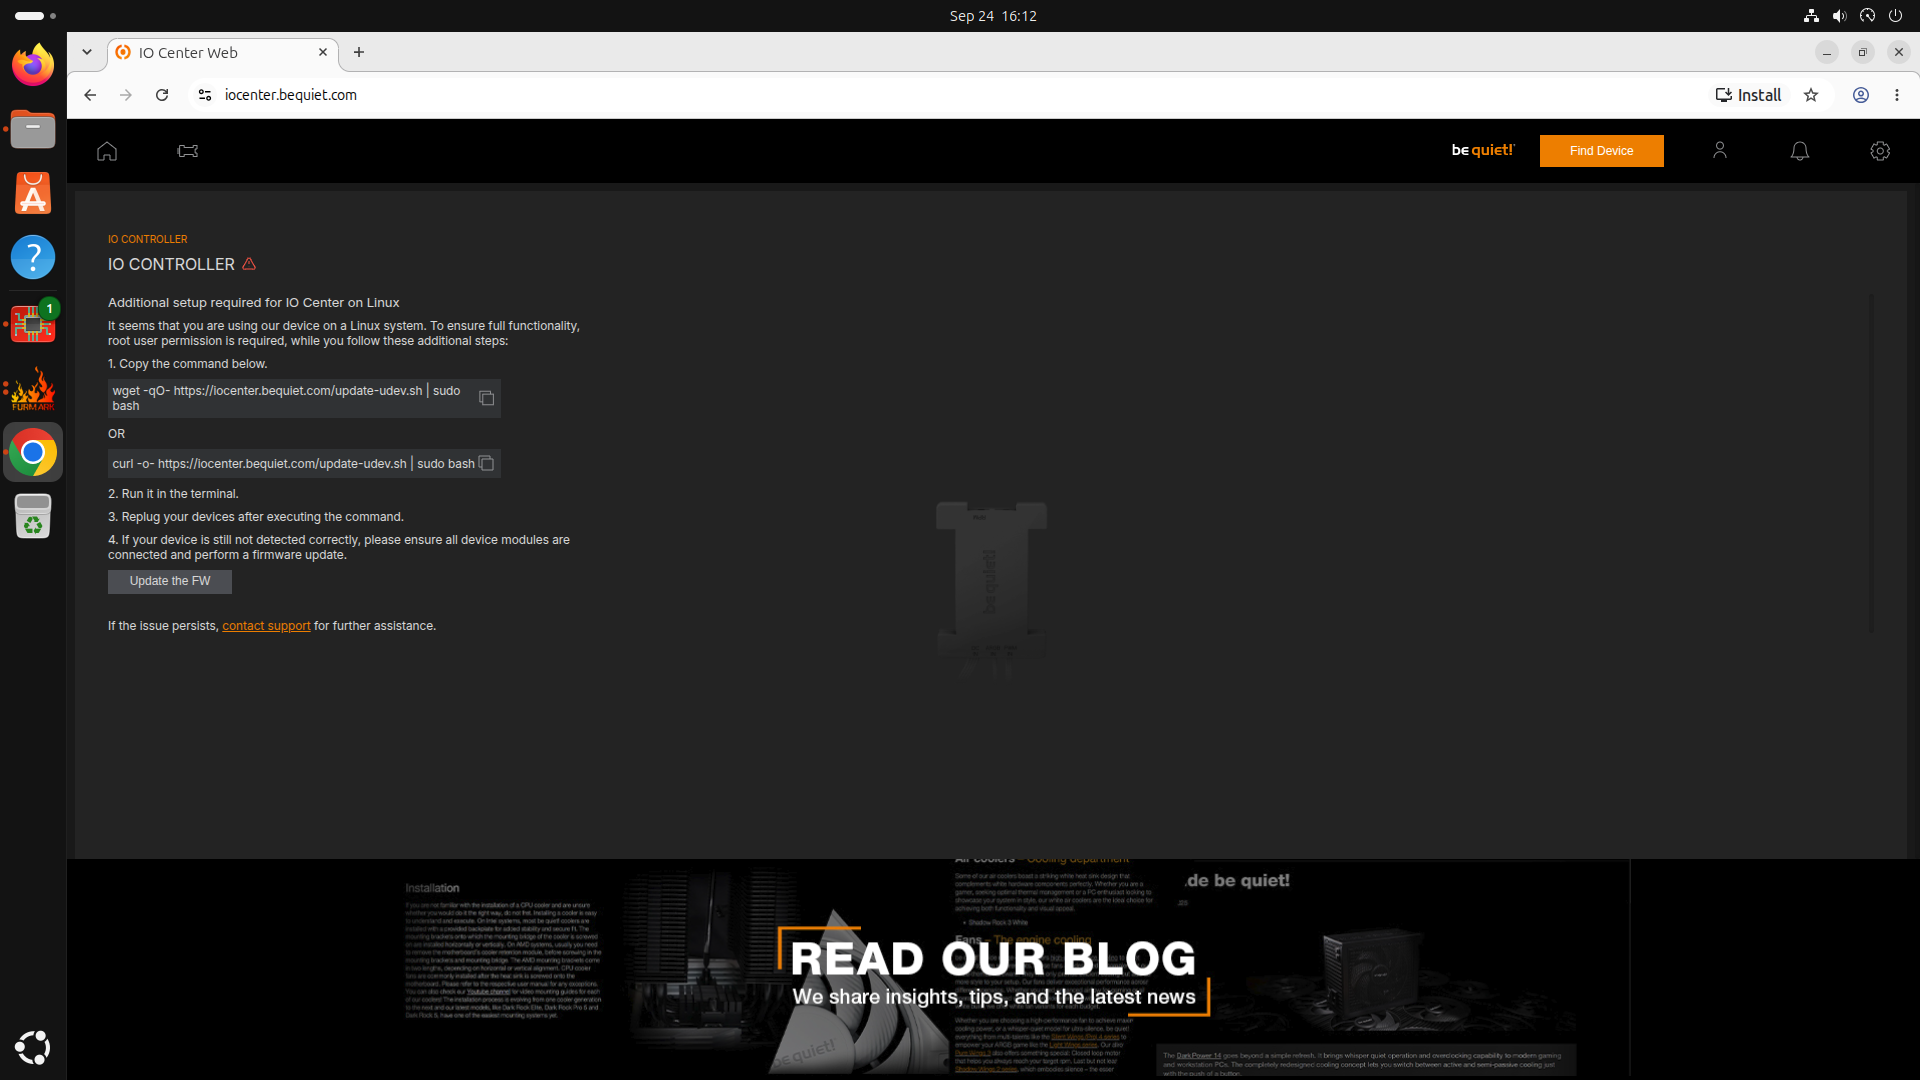Click the wget command text
Screen dimensions: 1920x1080
pos(287,398)
